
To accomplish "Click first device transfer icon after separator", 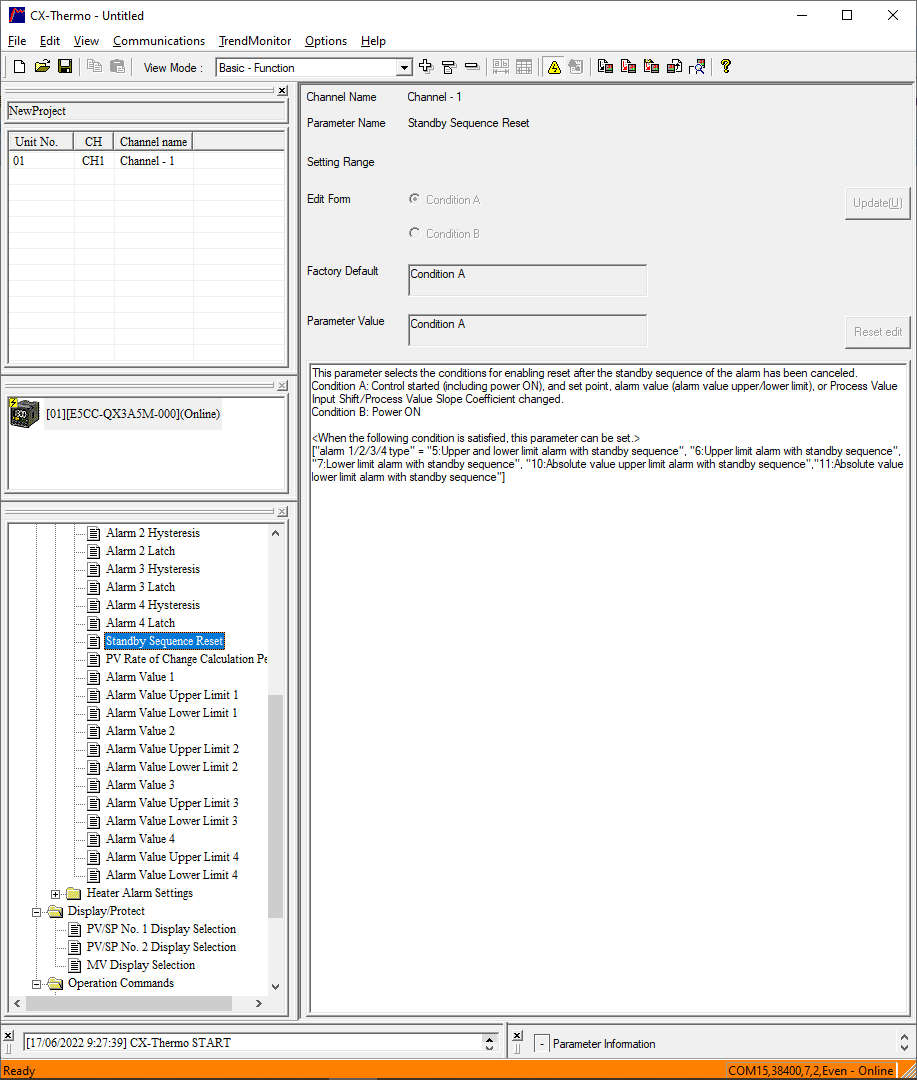I will pyautogui.click(x=605, y=67).
